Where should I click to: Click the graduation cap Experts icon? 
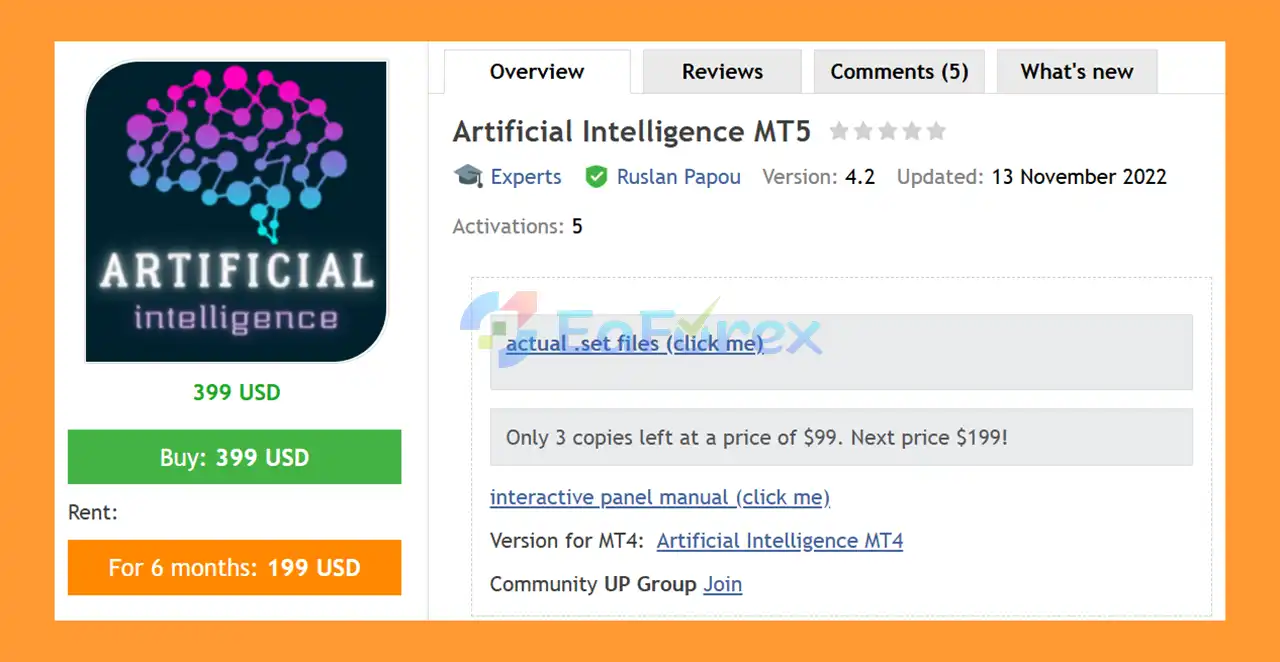(468, 177)
